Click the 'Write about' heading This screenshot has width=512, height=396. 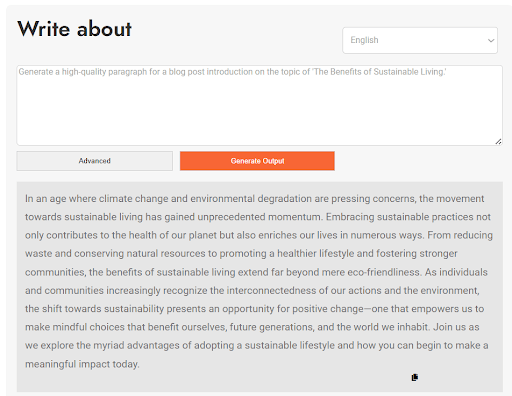pyautogui.click(x=75, y=29)
